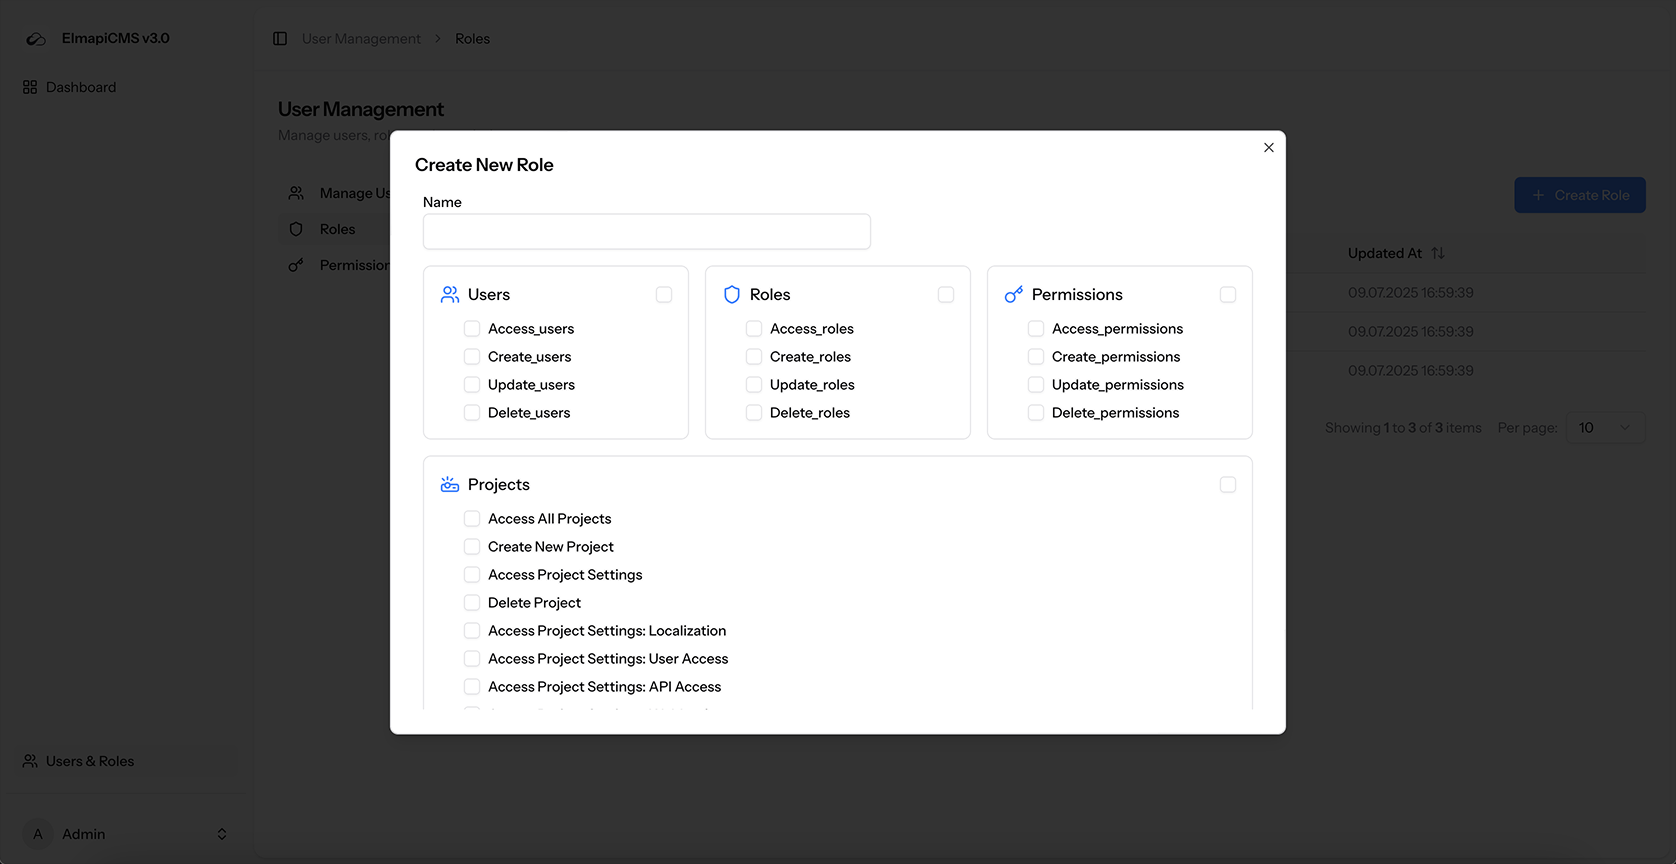Screen dimensions: 1676x864
Task: Select the Manage Users menu item
Action: coord(334,193)
